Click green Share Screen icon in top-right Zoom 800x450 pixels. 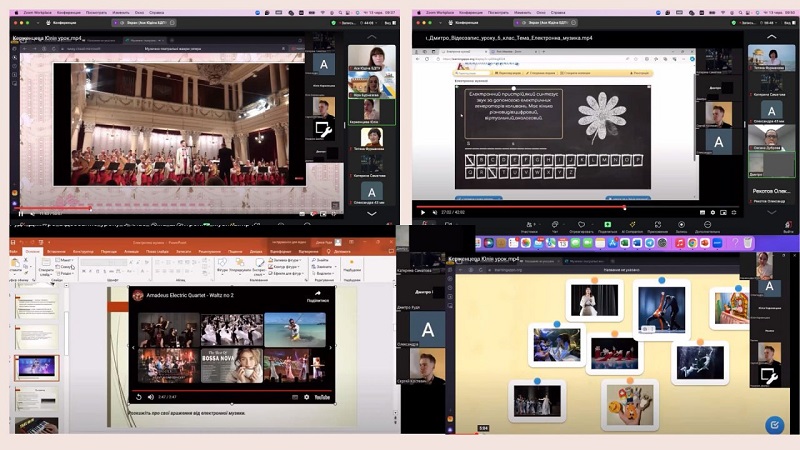click(607, 224)
